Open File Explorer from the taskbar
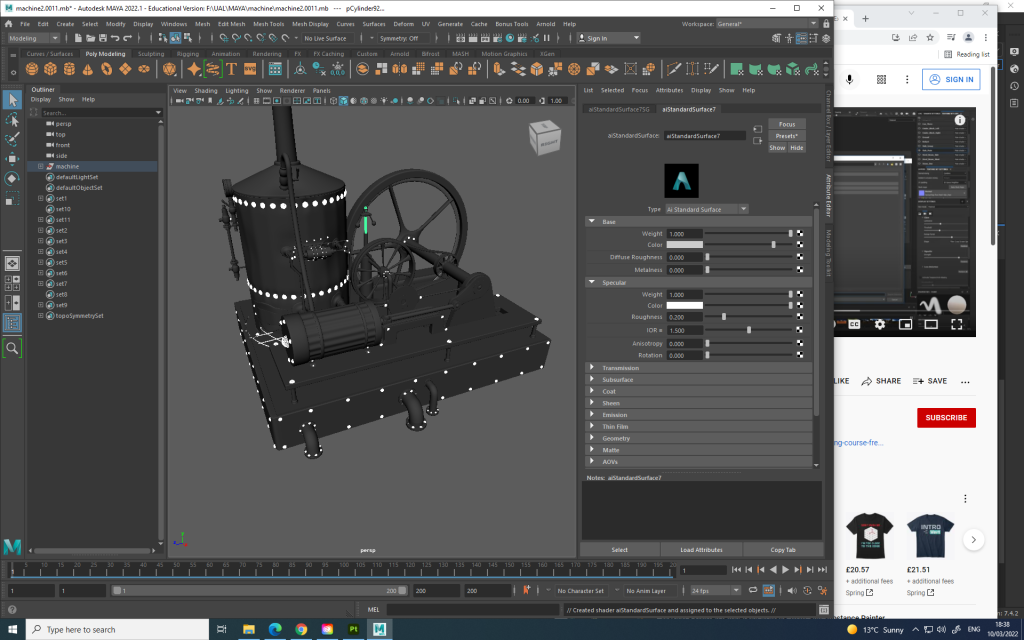Screen dimensions: 1024x640 [x=248, y=630]
